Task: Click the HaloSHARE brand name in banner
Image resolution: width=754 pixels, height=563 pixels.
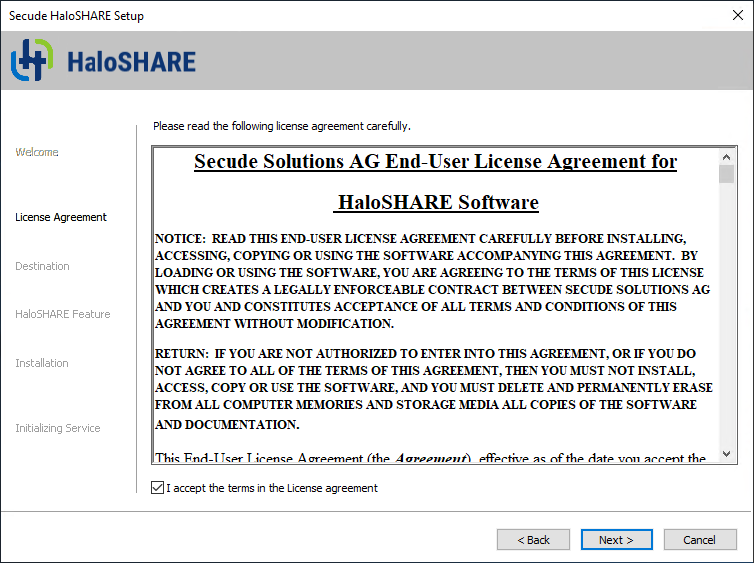Action: [x=131, y=62]
